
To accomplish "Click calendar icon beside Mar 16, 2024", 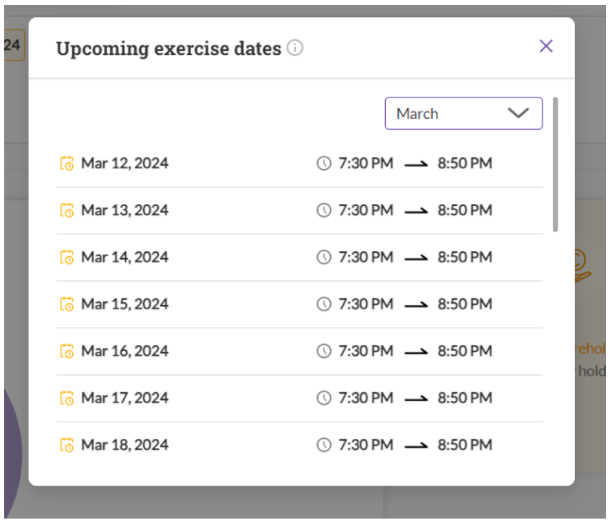I will click(67, 351).
